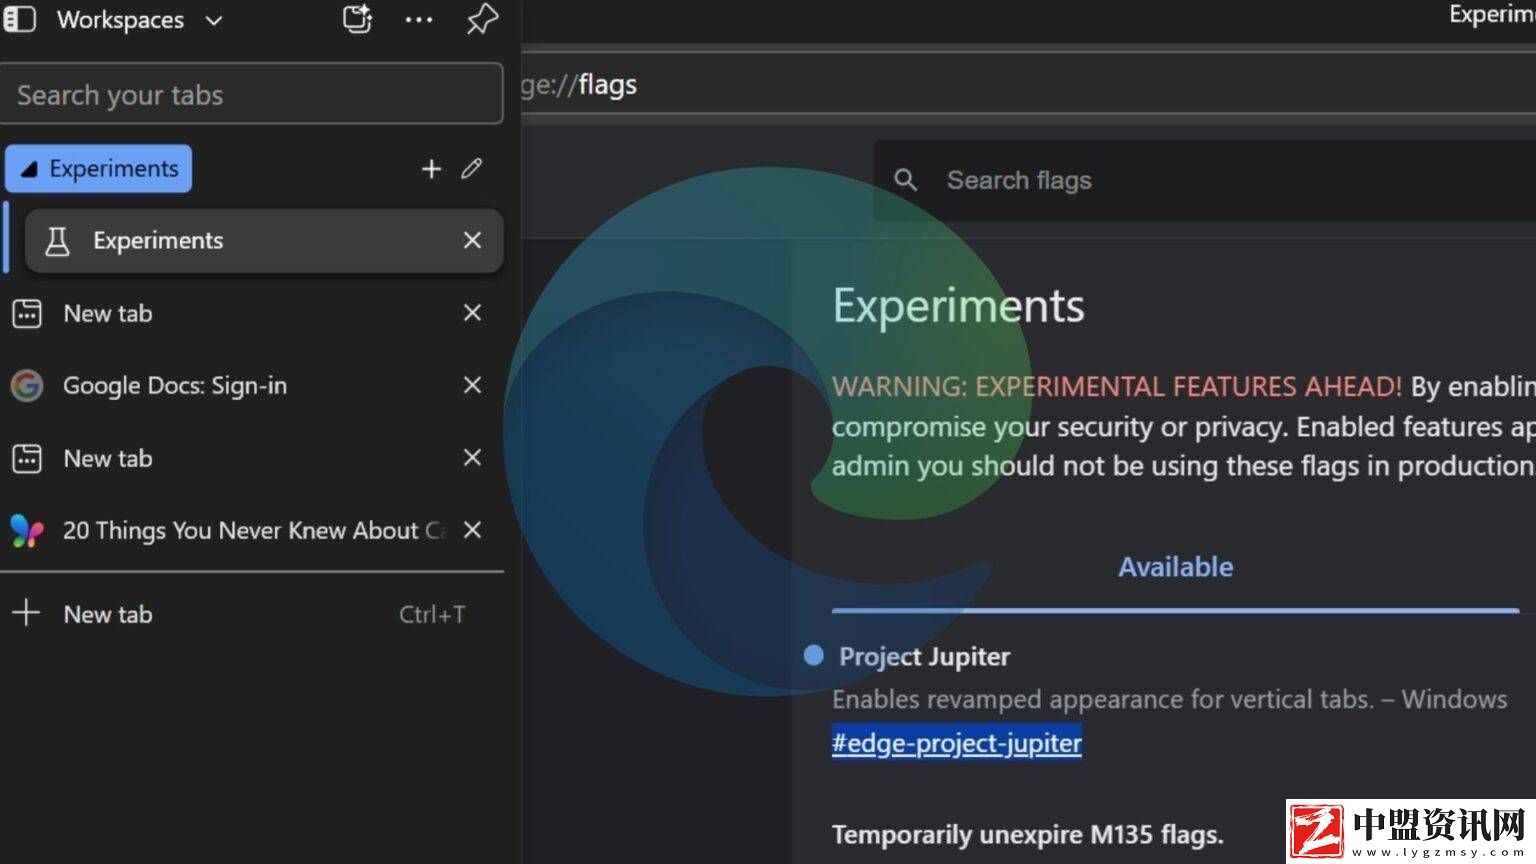Close the second New tab entry
This screenshot has height=864, width=1536.
point(473,457)
